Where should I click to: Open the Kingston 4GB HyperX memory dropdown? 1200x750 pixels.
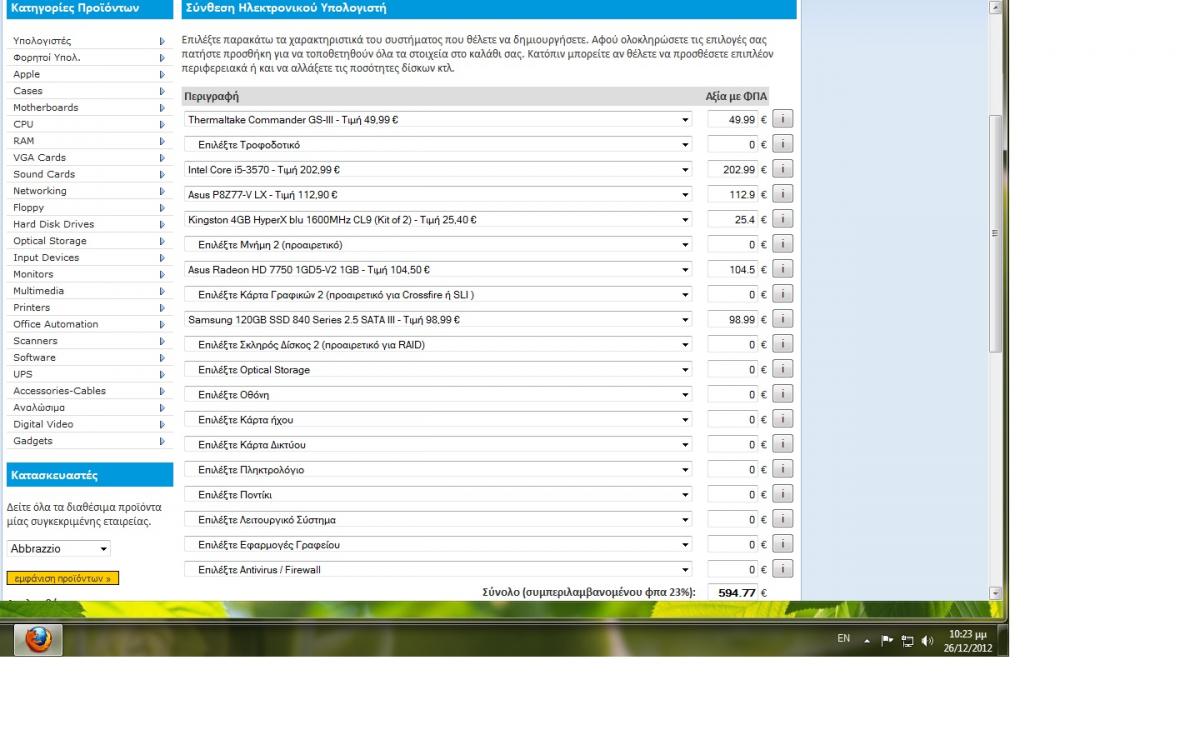tap(438, 220)
